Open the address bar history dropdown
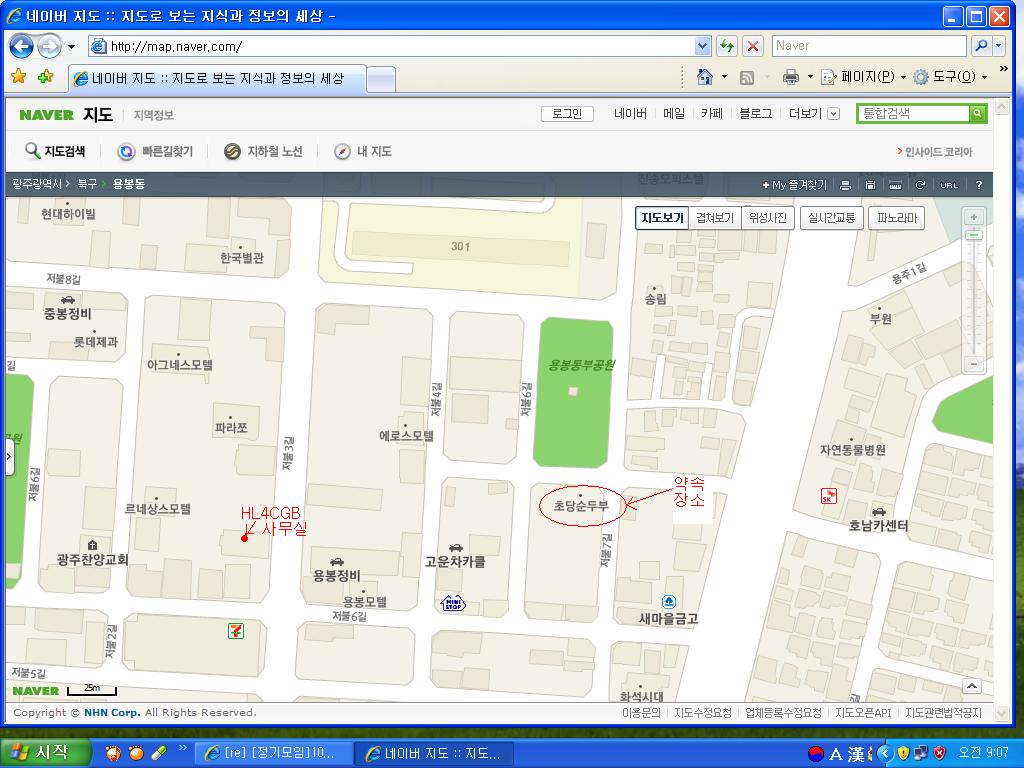The width and height of the screenshot is (1024, 768). point(703,46)
